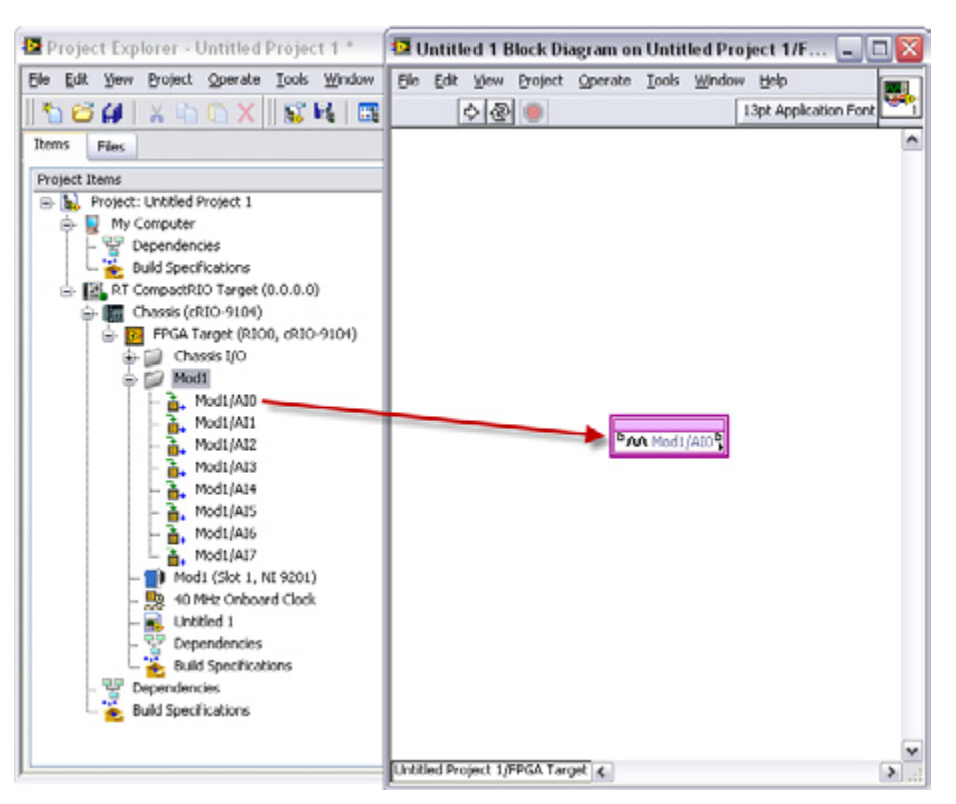Close the Block Diagram window
Screen dimensions: 956x804
pos(909,49)
